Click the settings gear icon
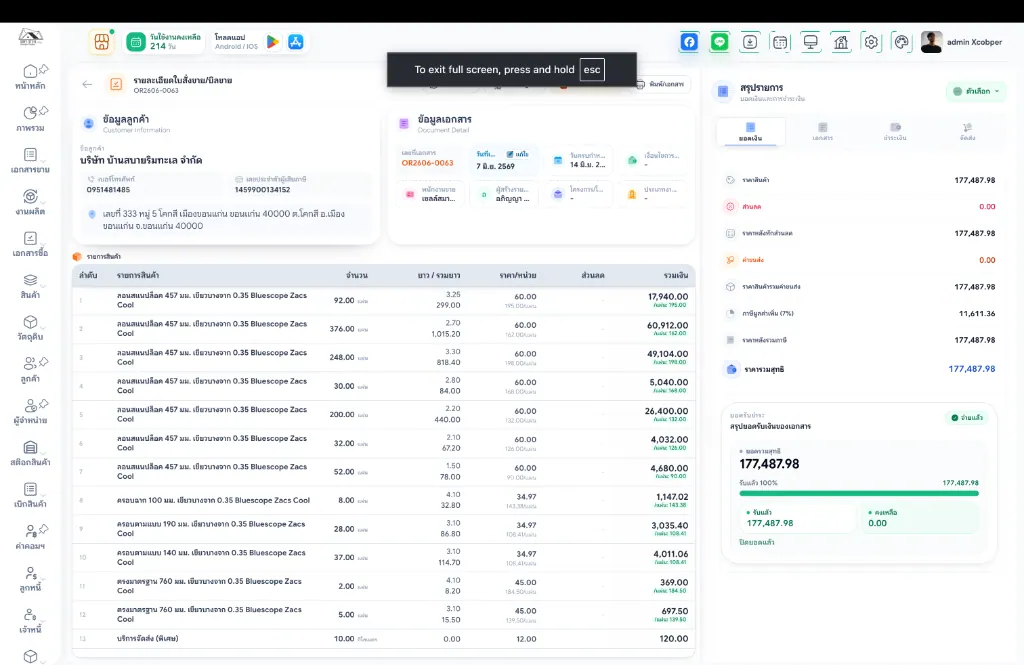This screenshot has height=665, width=1024. (x=871, y=42)
